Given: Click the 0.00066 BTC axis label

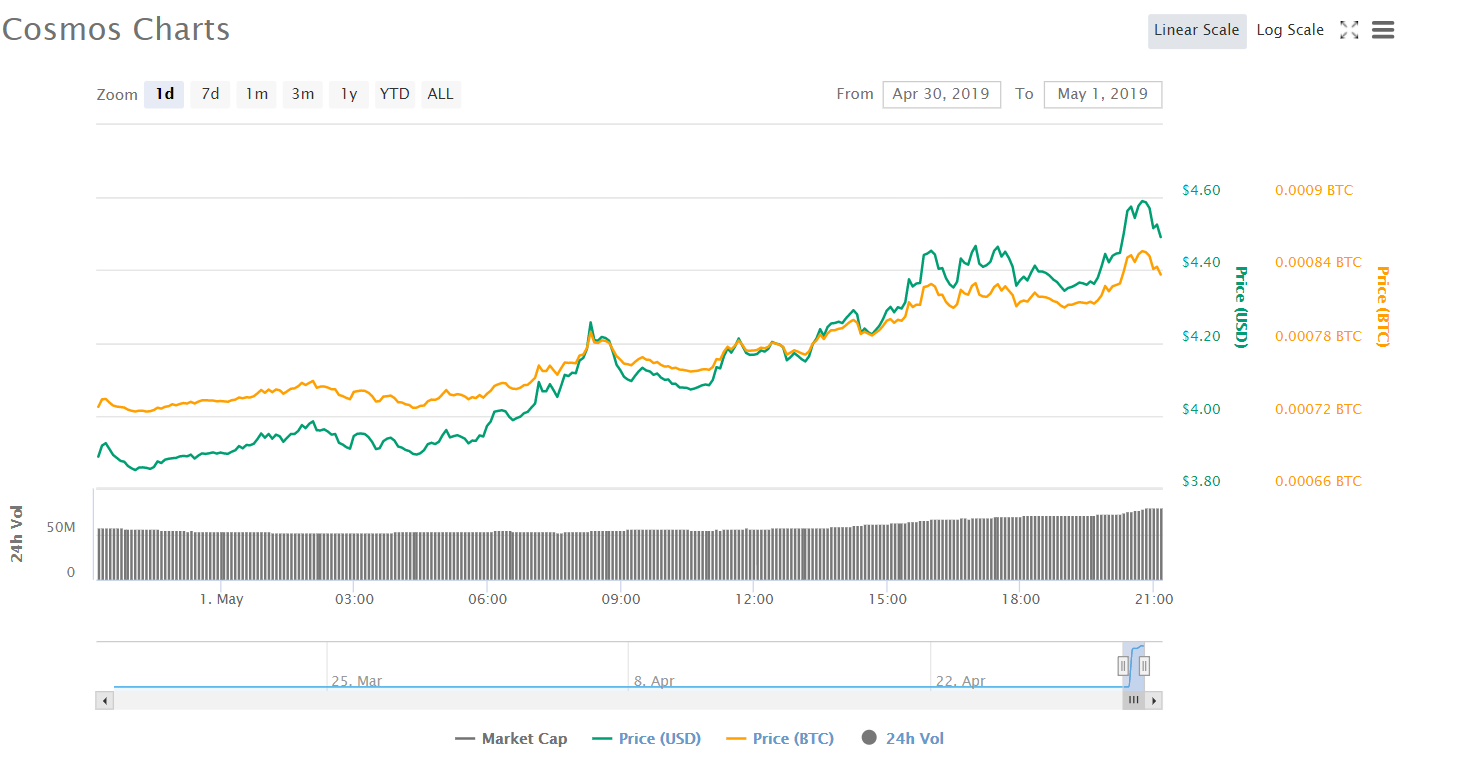Looking at the screenshot, I should [1318, 481].
